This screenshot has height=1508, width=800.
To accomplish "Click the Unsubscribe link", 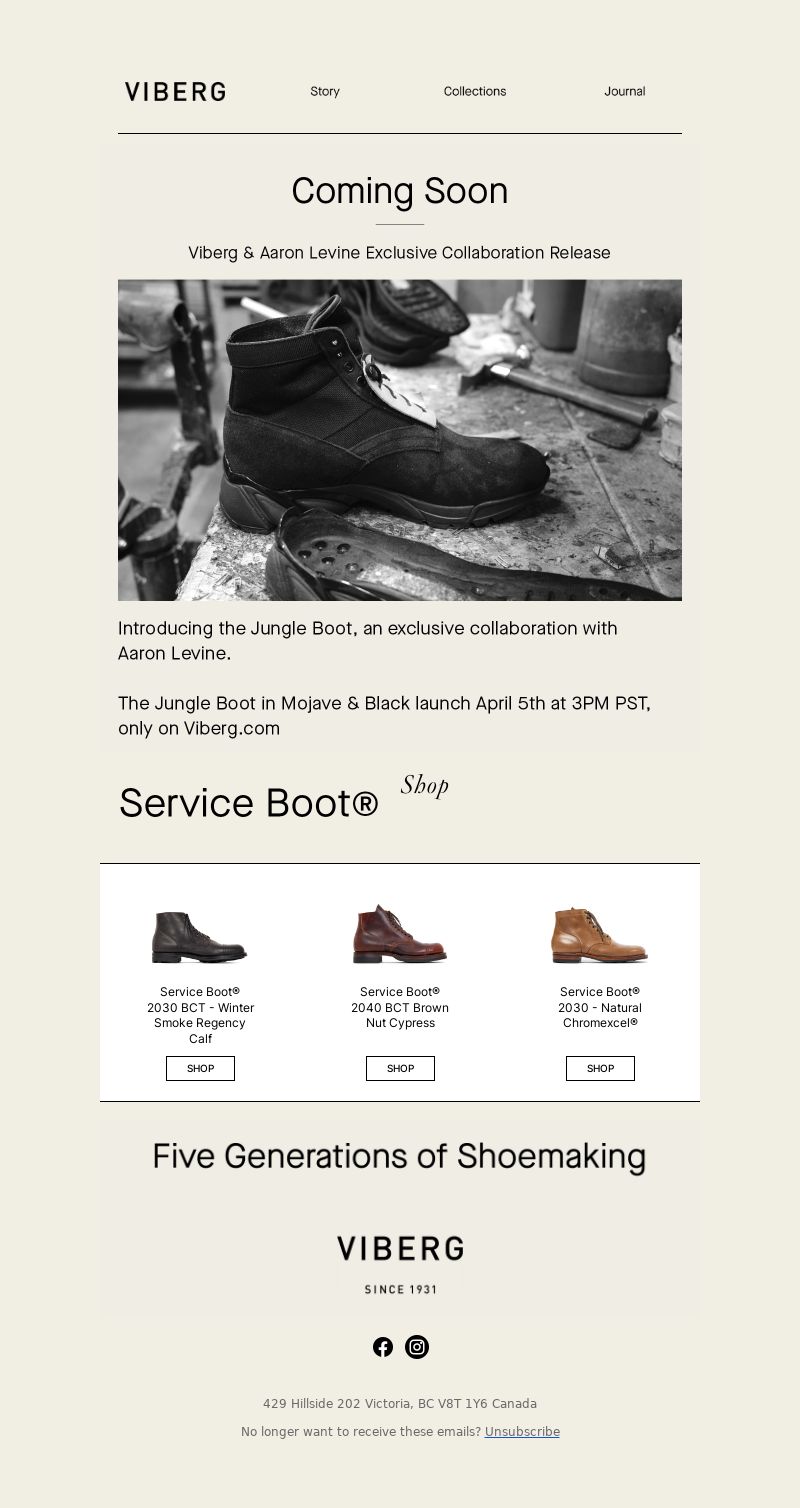I will [522, 1432].
